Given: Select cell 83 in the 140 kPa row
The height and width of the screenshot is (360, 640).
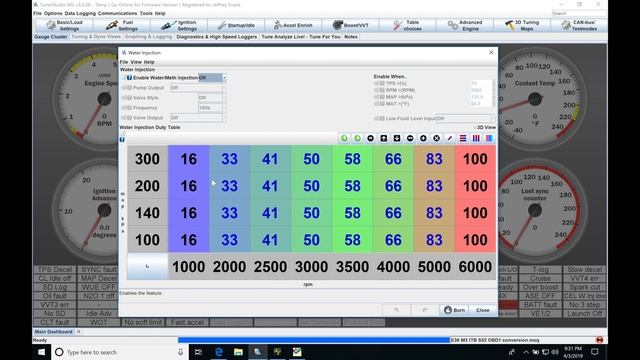Looking at the screenshot, I should (x=434, y=213).
